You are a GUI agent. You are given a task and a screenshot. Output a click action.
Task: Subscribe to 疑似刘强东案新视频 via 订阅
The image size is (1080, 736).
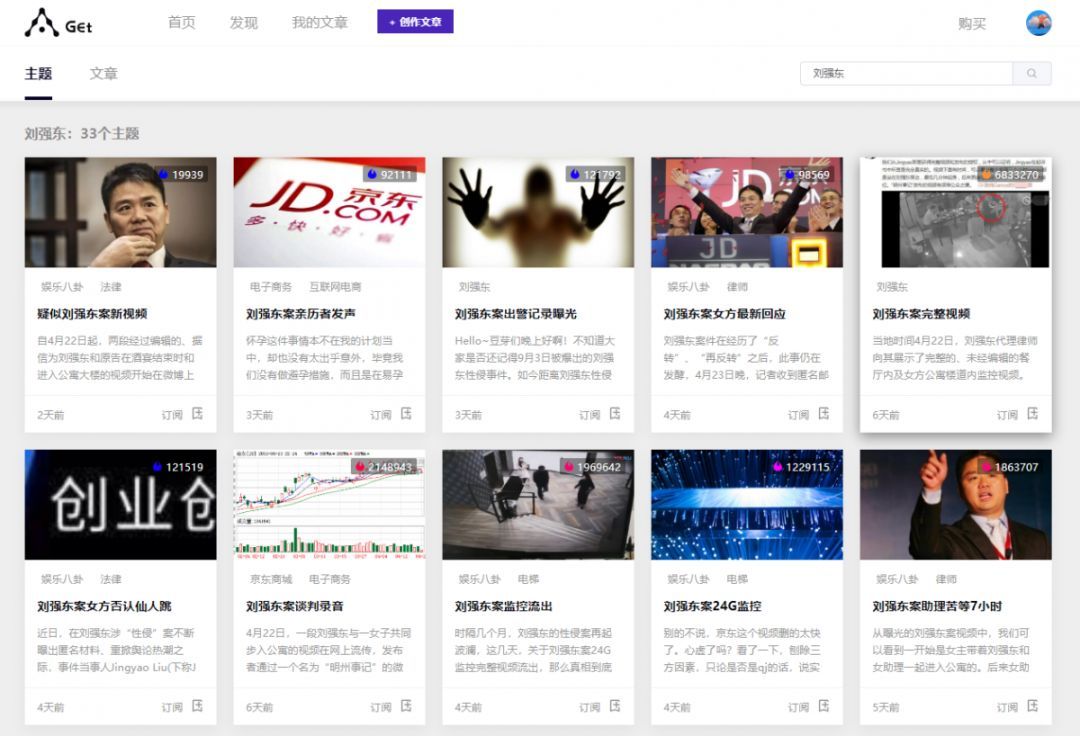(x=172, y=414)
